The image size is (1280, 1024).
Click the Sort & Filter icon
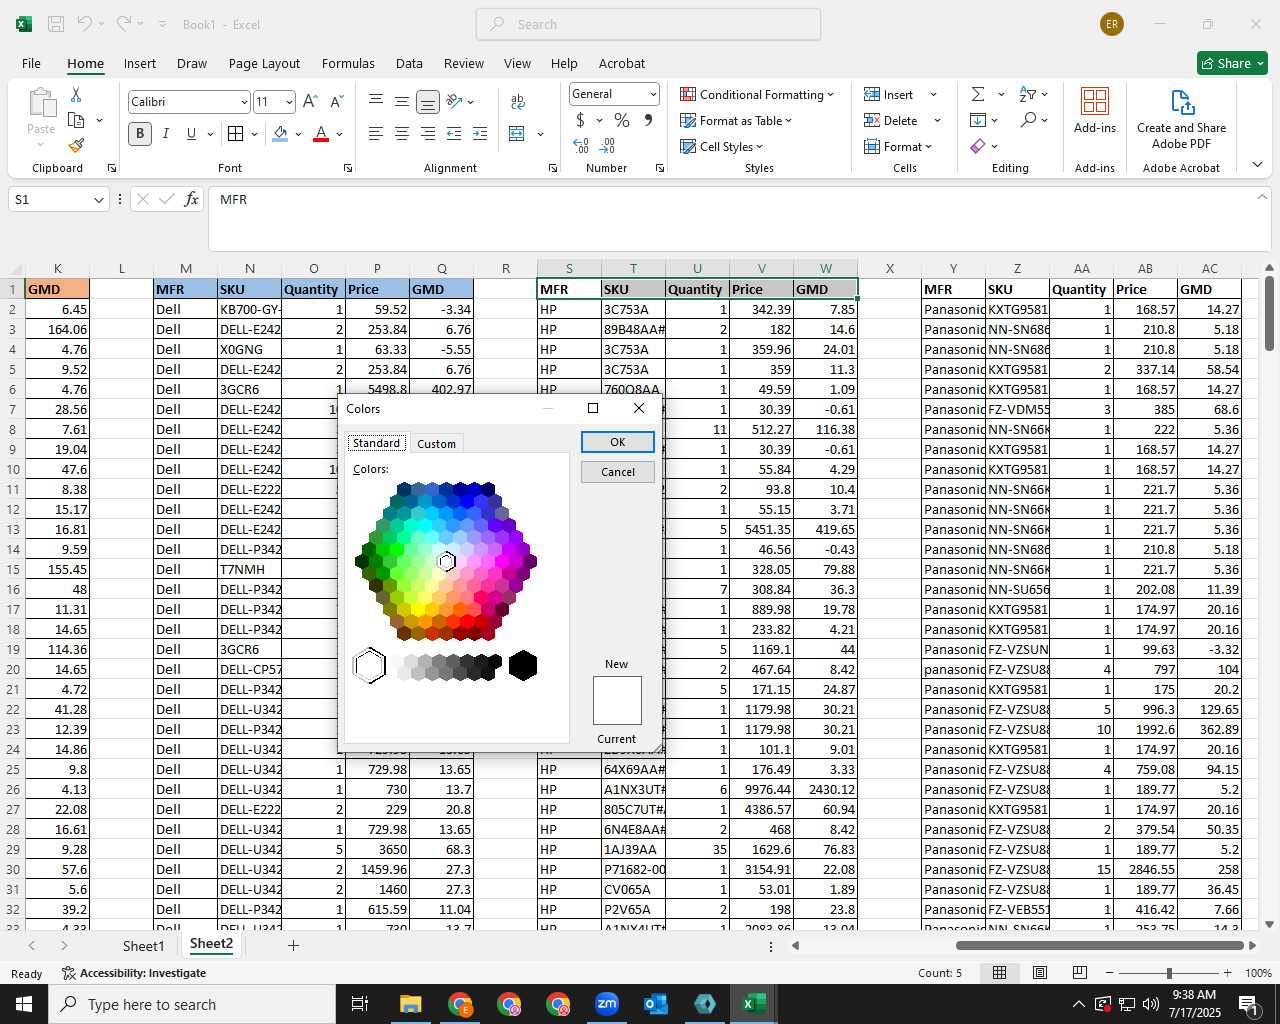tap(1027, 94)
